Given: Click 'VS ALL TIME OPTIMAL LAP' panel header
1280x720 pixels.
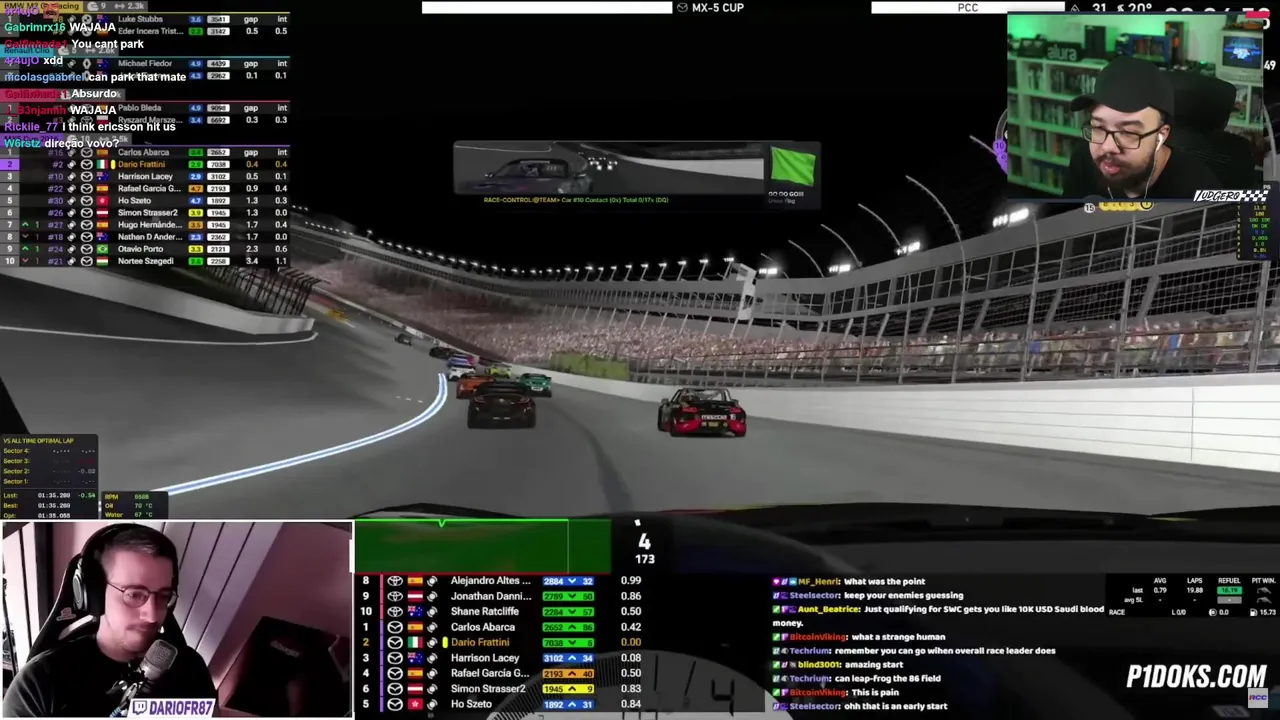Looking at the screenshot, I should point(39,441).
